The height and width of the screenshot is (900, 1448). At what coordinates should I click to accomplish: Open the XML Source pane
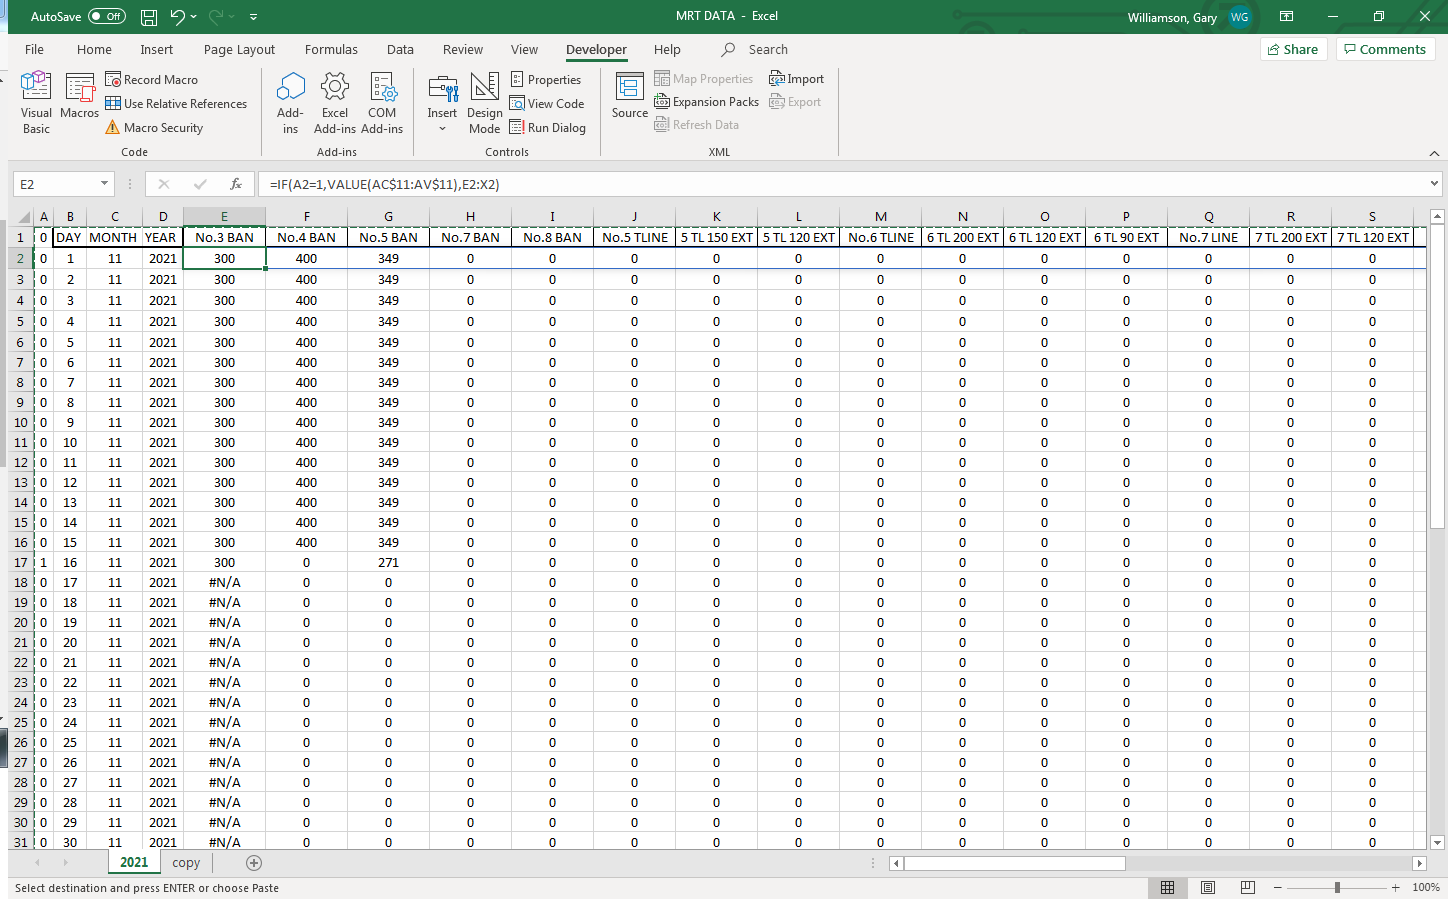point(630,97)
